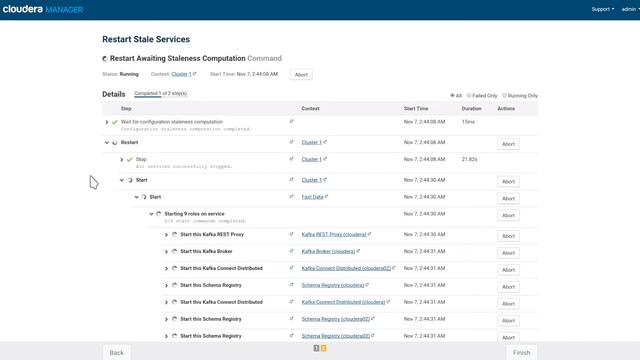Click the Start Time column header
The image size is (640, 360).
click(x=416, y=109)
